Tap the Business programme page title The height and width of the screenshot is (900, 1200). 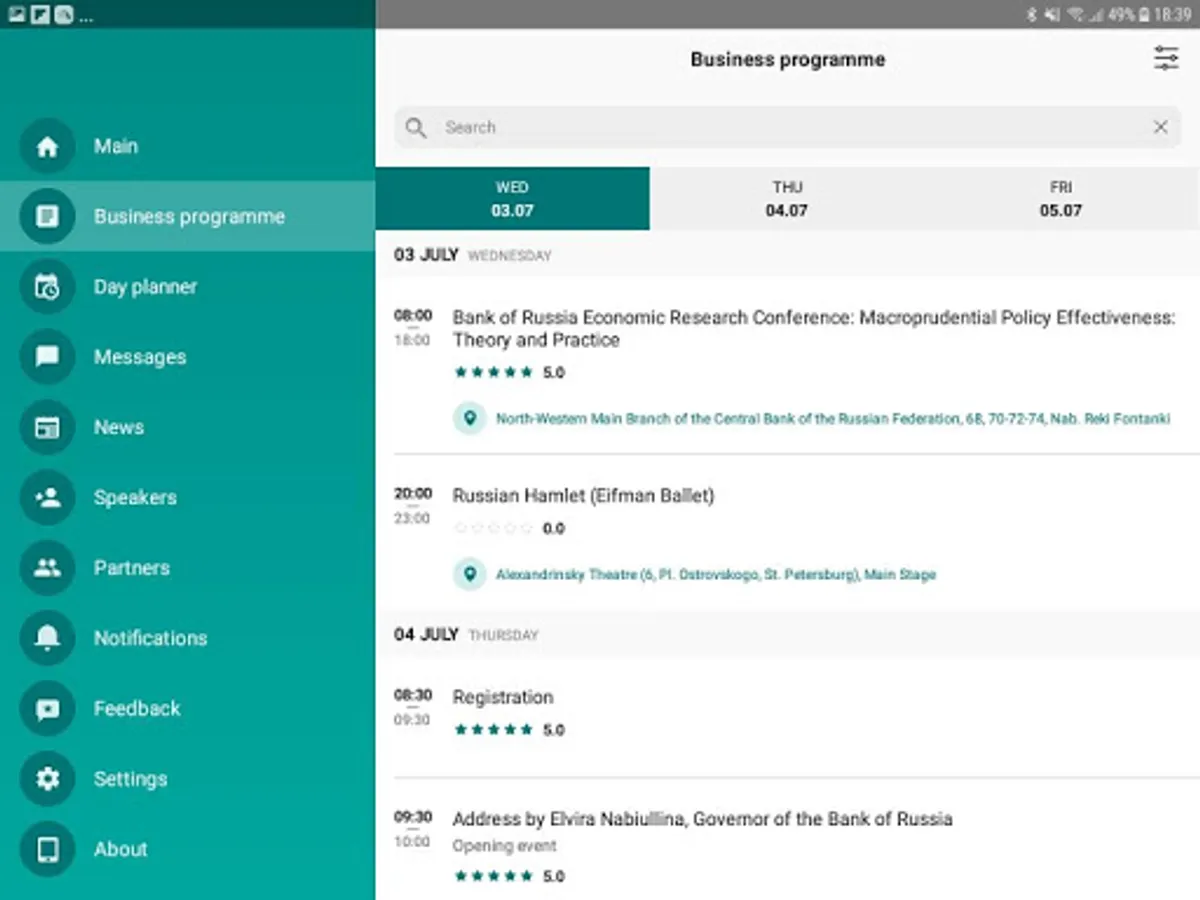tap(787, 59)
